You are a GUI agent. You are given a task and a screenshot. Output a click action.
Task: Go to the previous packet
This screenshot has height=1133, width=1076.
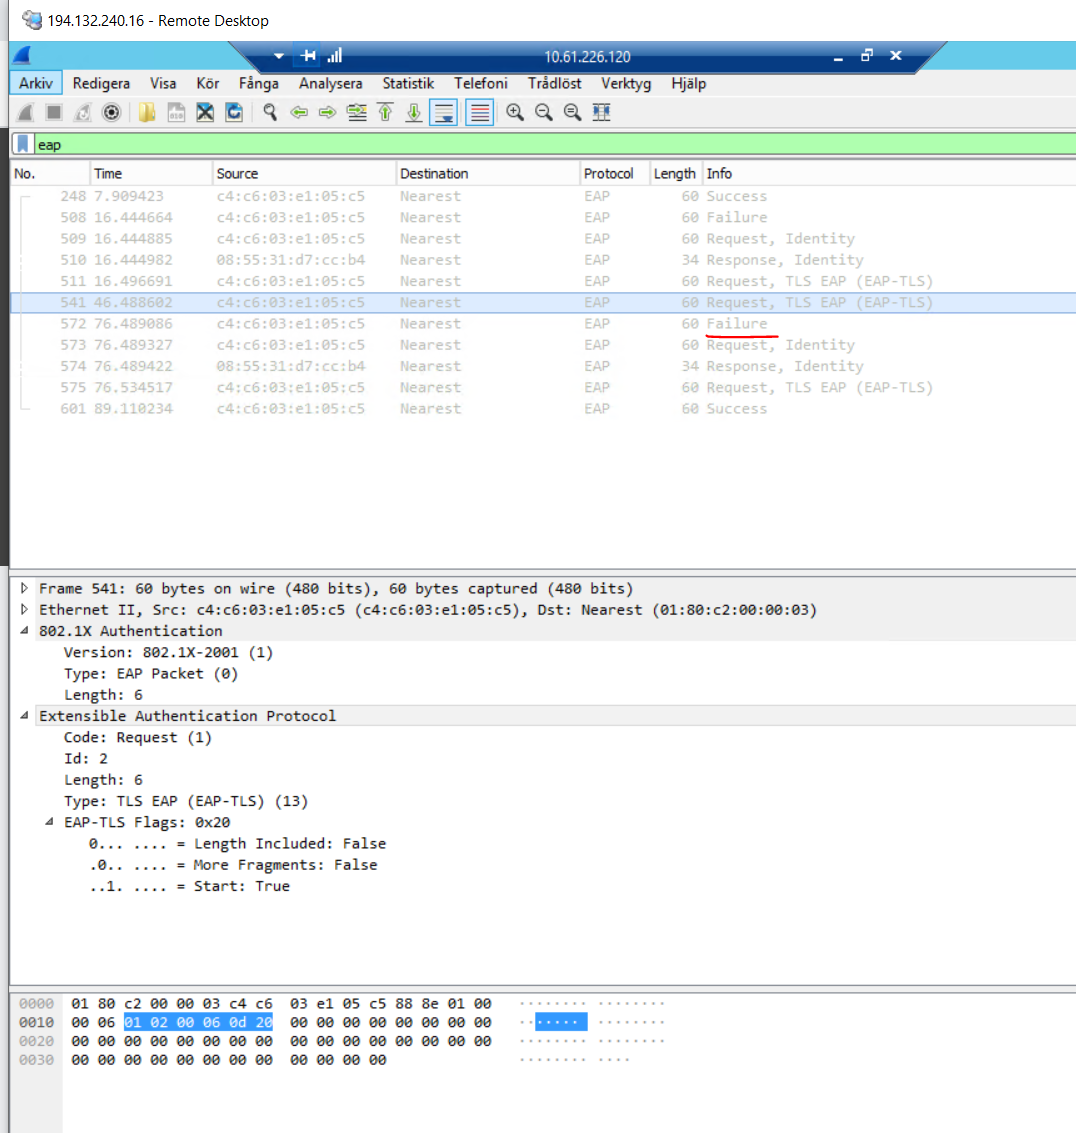[299, 112]
